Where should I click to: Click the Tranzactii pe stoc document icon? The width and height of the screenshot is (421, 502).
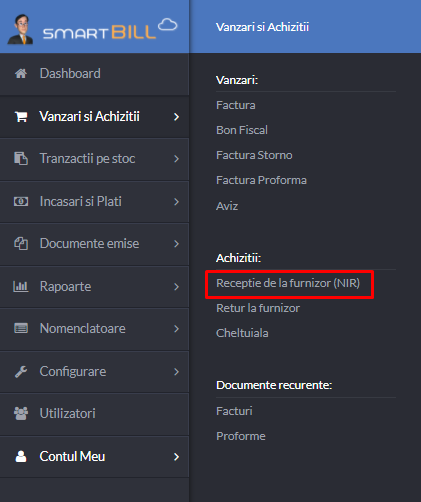(x=21, y=158)
